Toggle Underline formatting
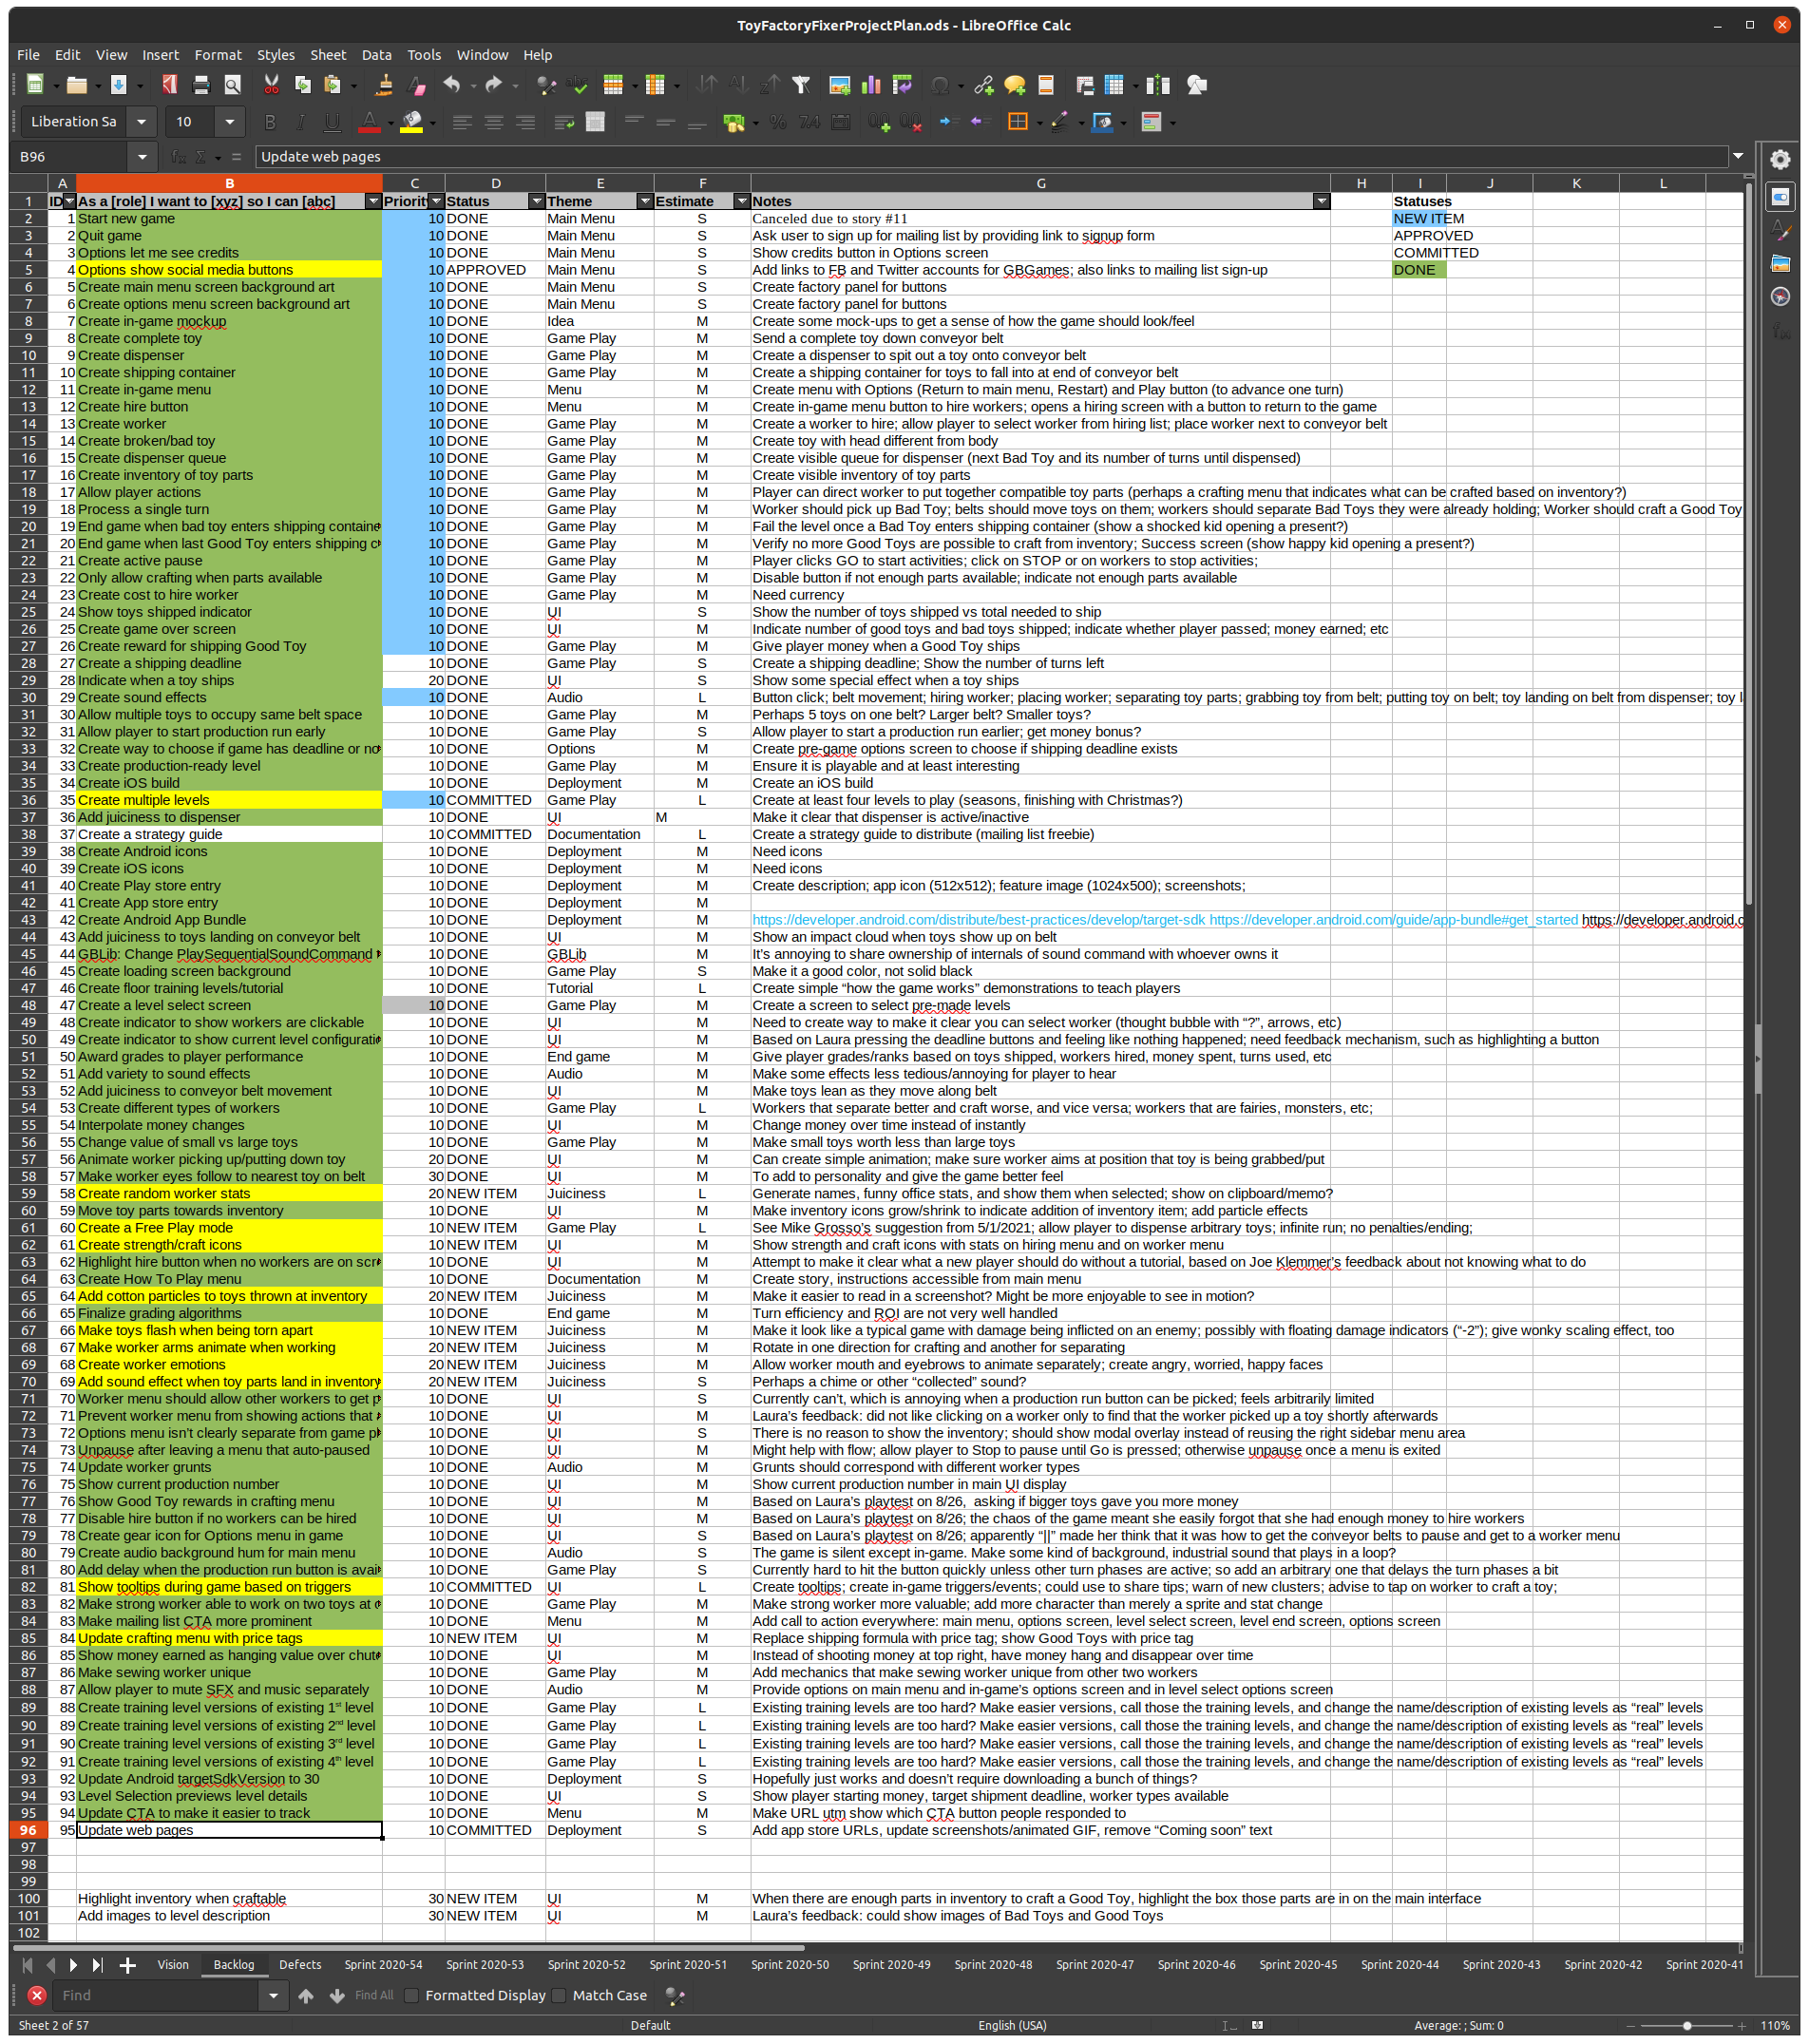The height and width of the screenshot is (2044, 1809). click(x=332, y=122)
